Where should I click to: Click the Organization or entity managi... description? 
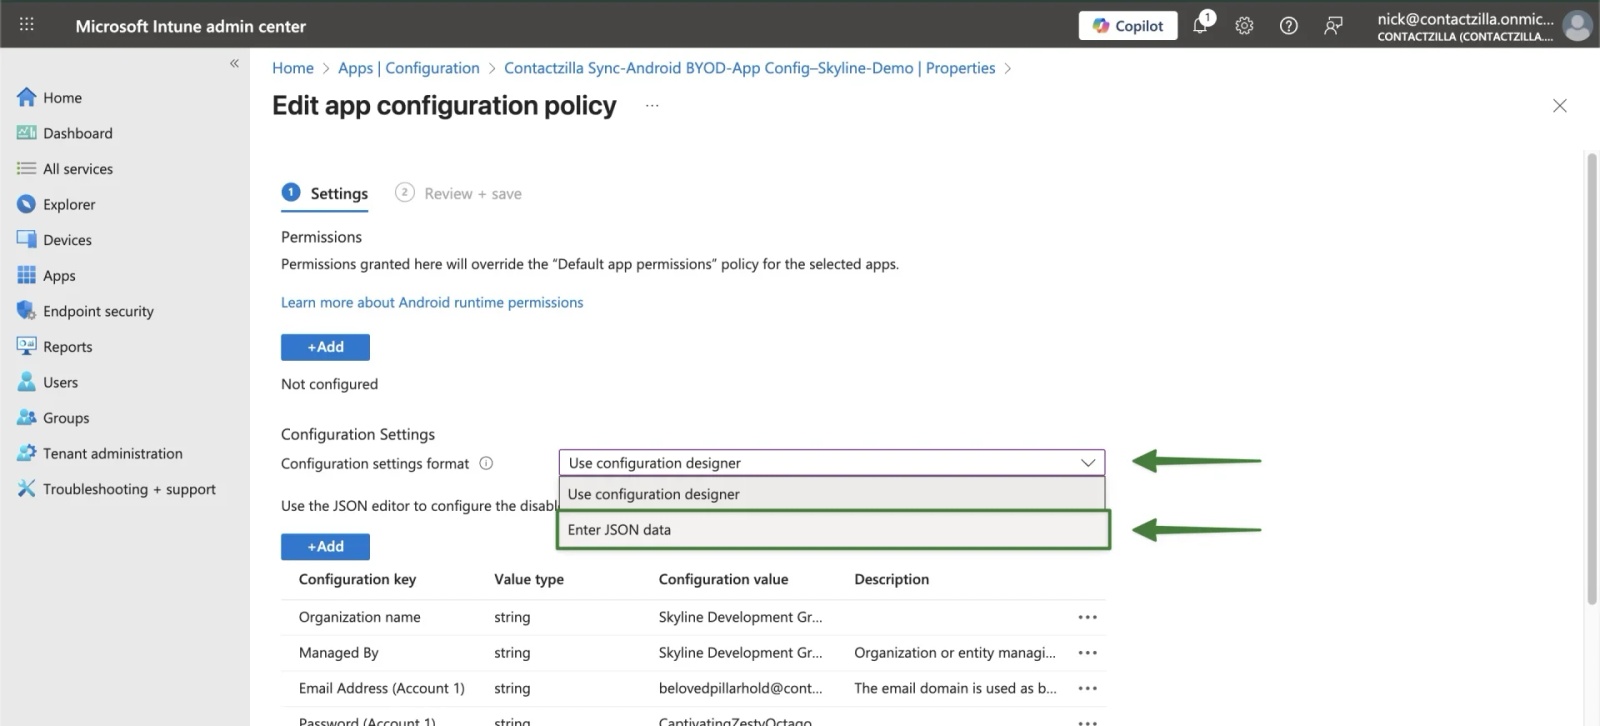[x=955, y=653]
